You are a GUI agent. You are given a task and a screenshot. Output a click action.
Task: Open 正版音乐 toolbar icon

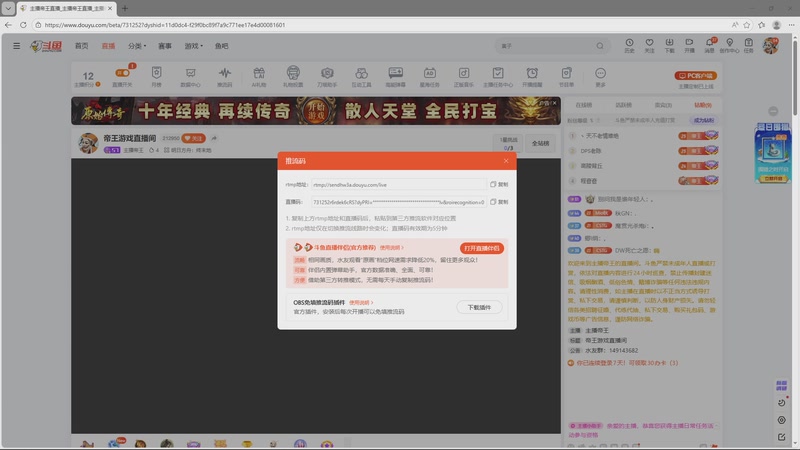tap(464, 77)
